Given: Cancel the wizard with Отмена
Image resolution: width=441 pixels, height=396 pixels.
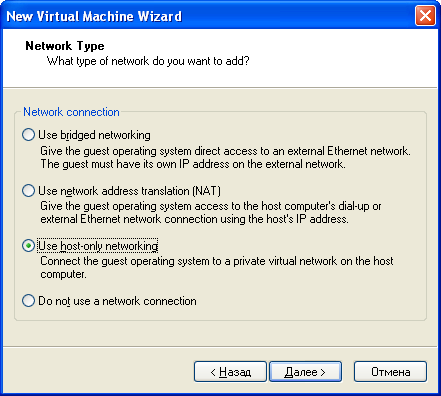Looking at the screenshot, I should [390, 372].
